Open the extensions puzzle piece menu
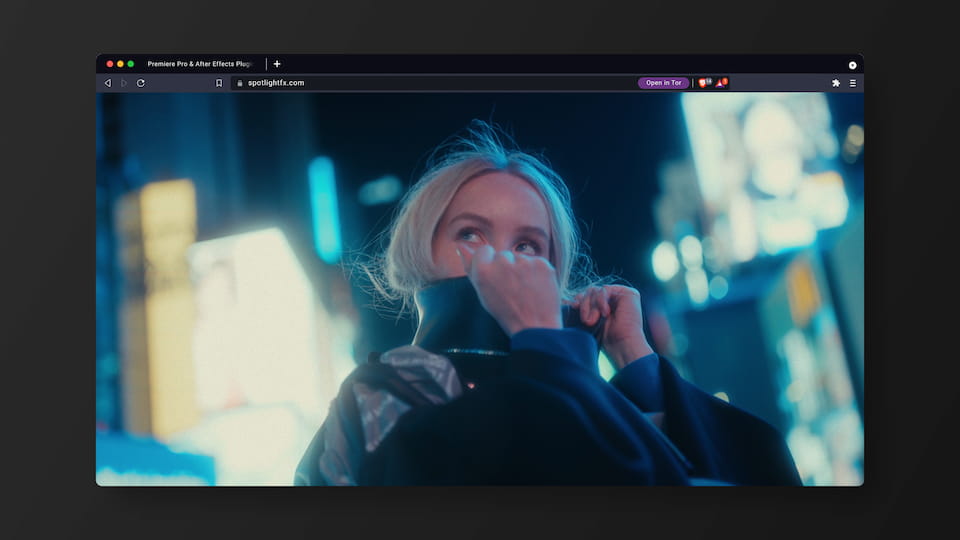 [x=836, y=83]
